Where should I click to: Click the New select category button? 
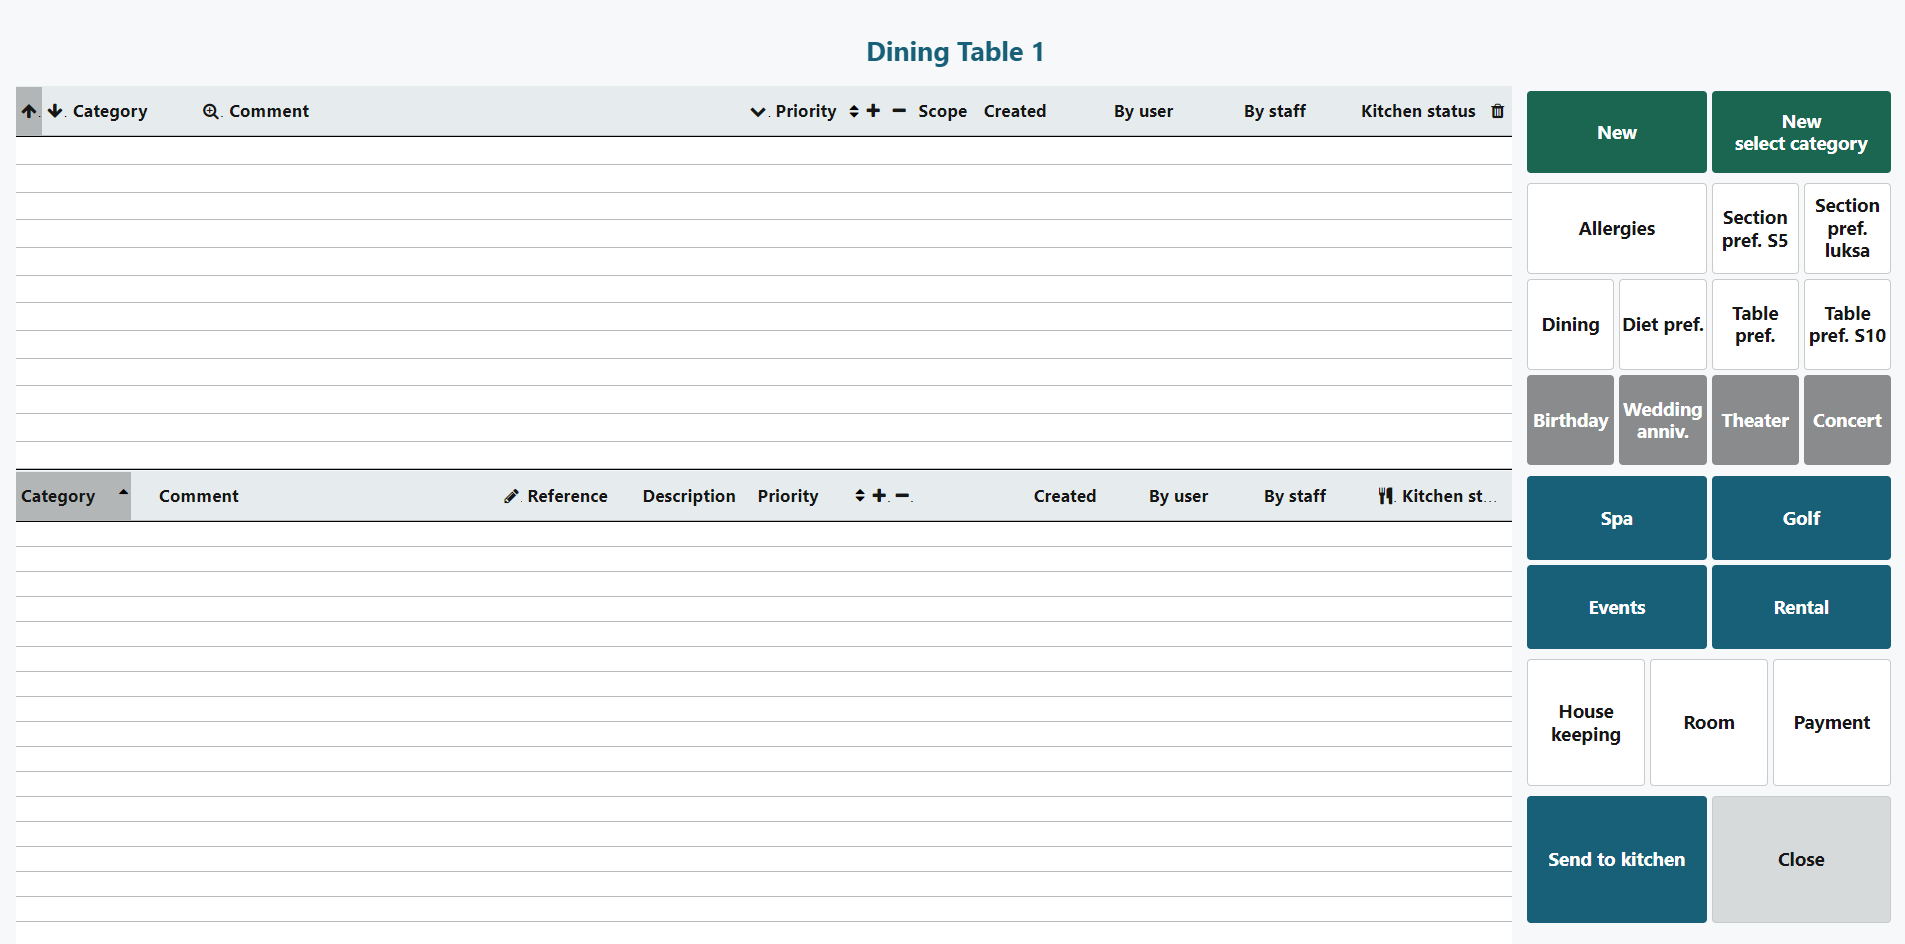[1800, 133]
